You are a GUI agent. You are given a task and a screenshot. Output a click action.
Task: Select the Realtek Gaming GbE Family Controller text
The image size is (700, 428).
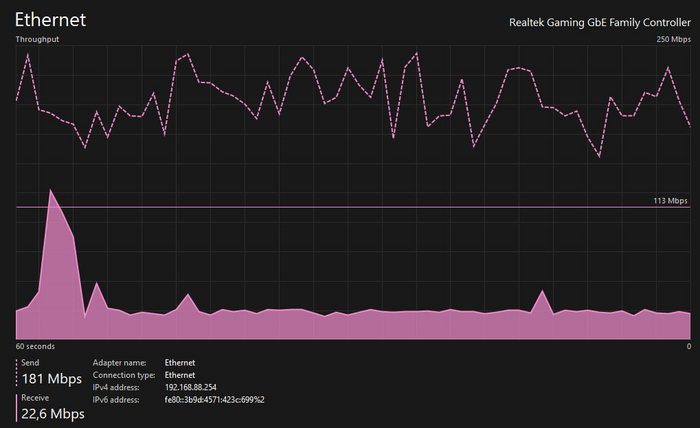(600, 23)
